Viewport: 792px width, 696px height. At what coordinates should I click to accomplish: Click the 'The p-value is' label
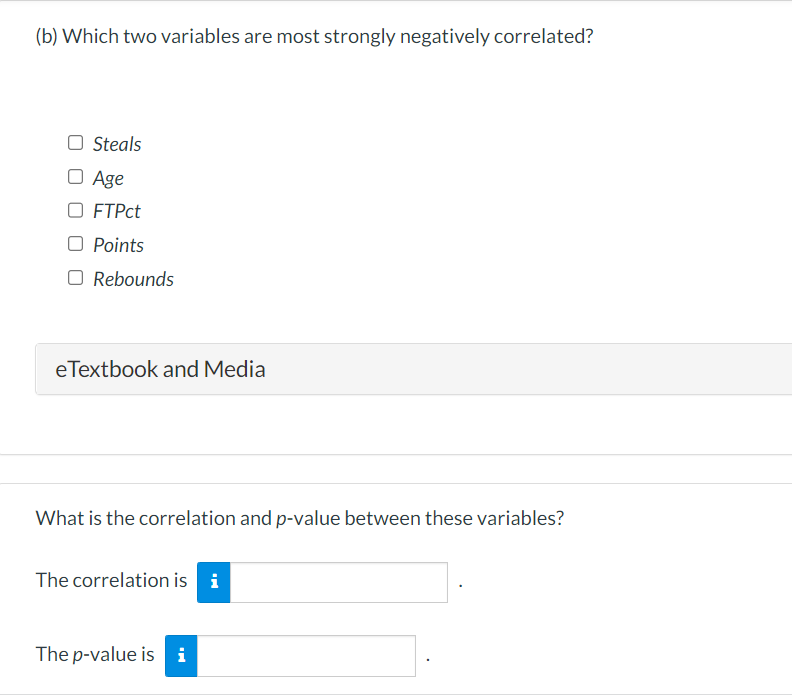coord(95,654)
